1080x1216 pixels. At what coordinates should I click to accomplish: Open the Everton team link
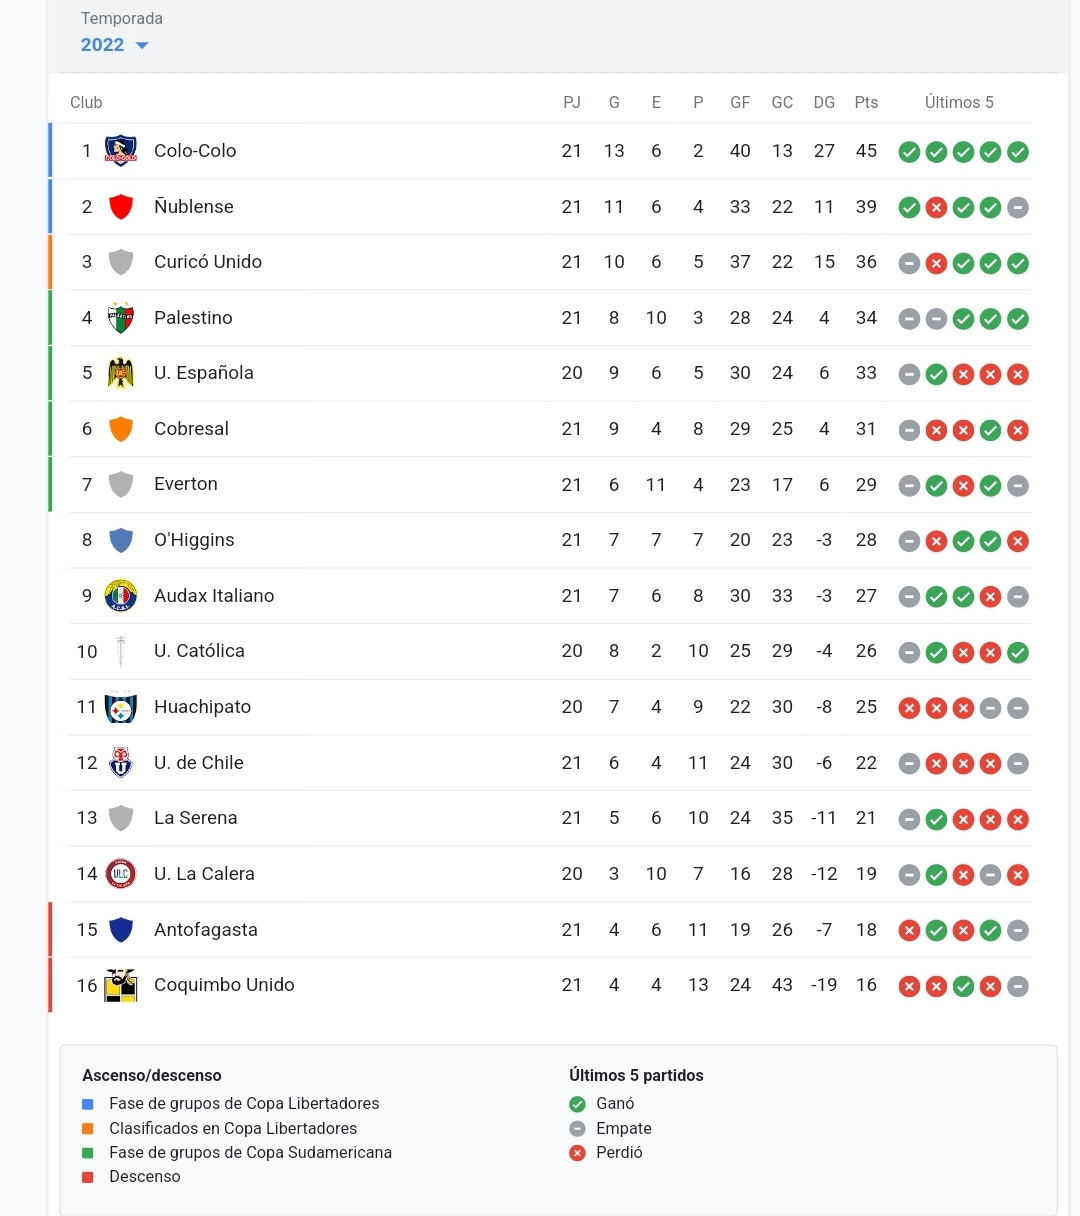click(x=186, y=484)
